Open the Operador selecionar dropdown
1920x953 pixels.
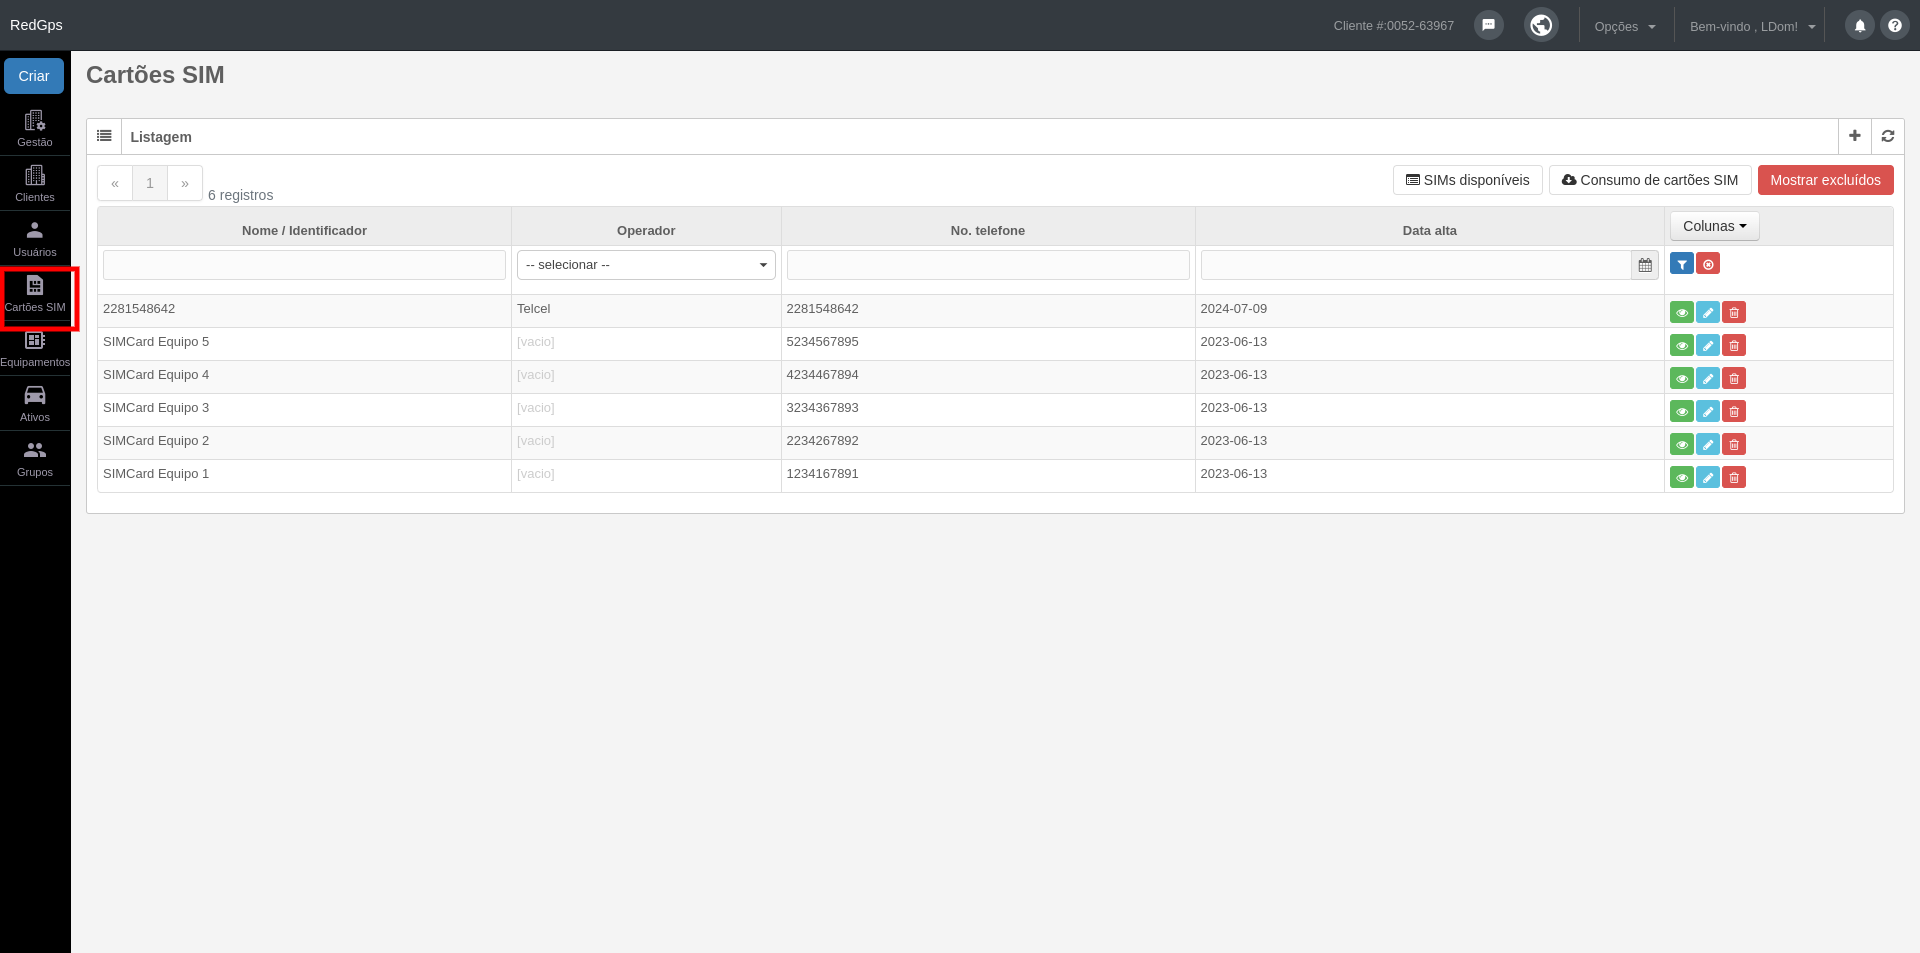[646, 265]
